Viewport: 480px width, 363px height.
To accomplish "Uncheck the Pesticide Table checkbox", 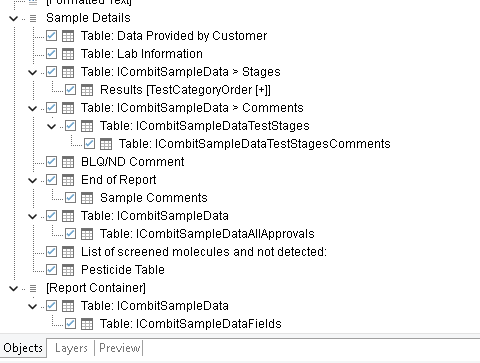I will tap(51, 269).
